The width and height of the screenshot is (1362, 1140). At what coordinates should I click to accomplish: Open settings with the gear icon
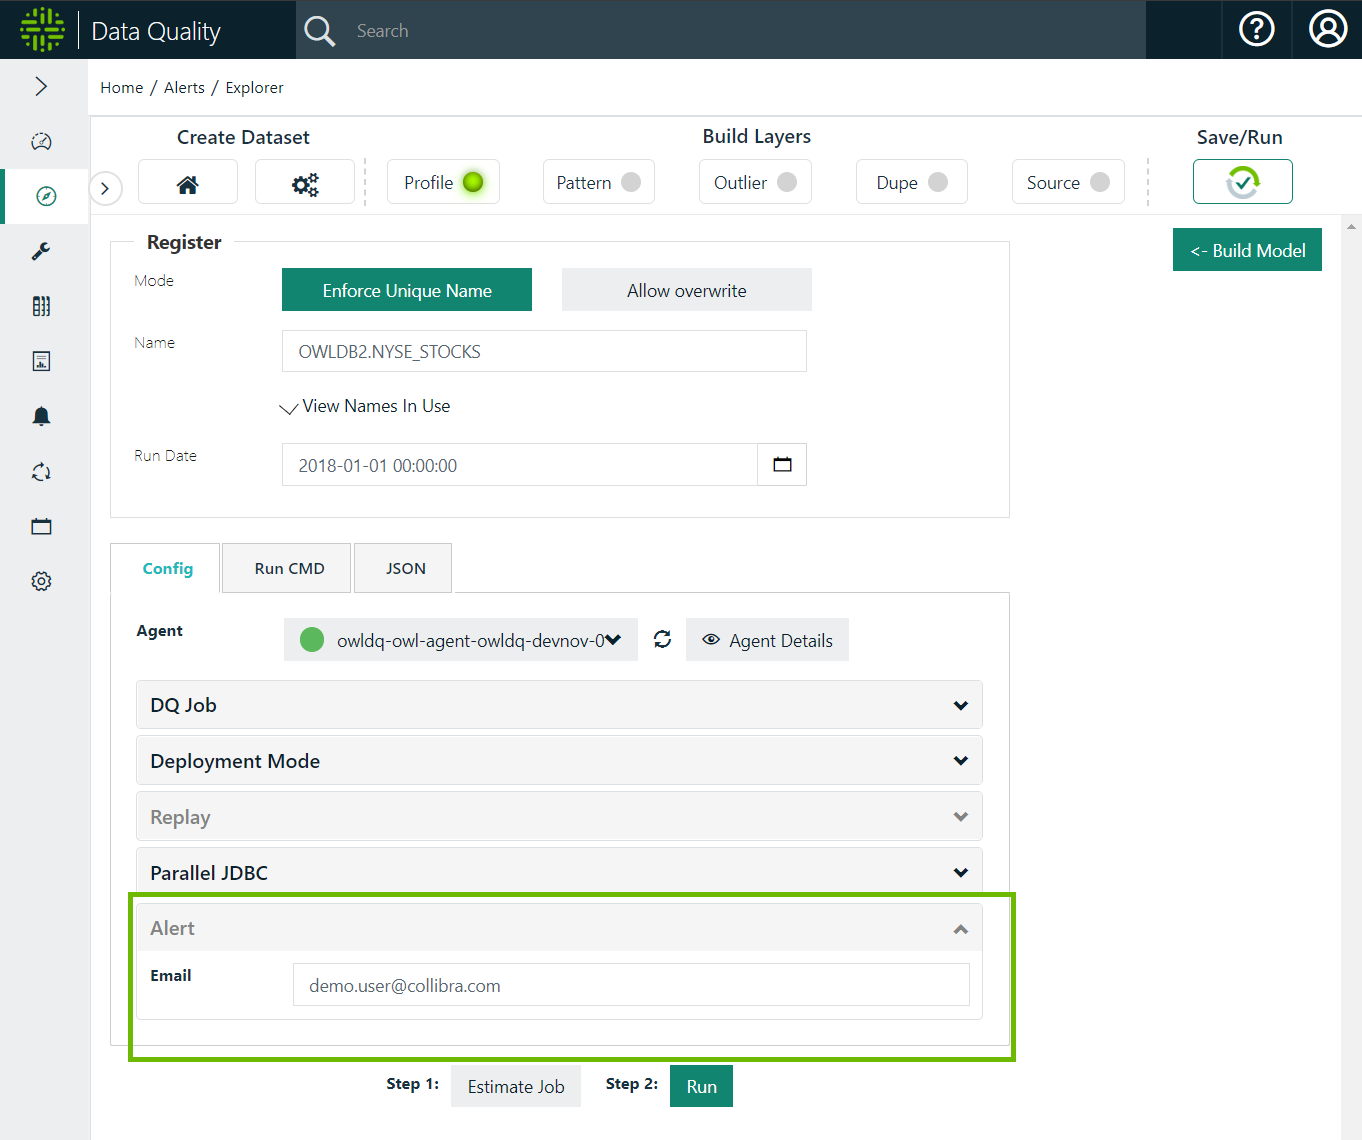point(41,581)
